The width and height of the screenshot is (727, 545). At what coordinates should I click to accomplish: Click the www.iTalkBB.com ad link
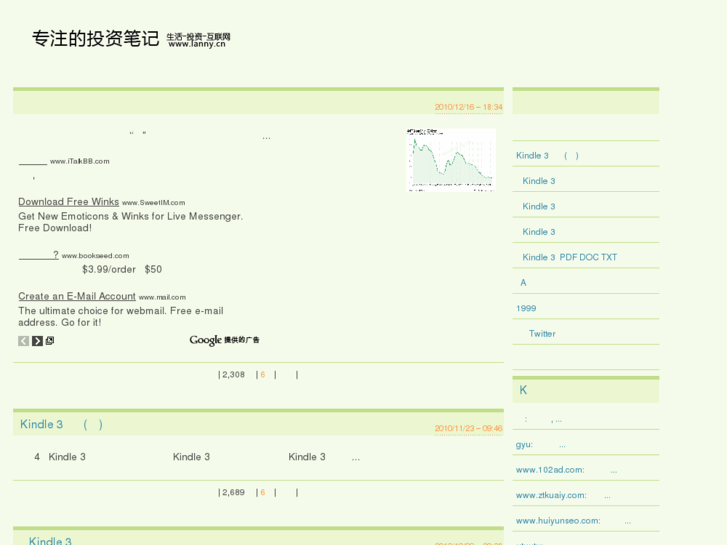pyautogui.click(x=80, y=161)
